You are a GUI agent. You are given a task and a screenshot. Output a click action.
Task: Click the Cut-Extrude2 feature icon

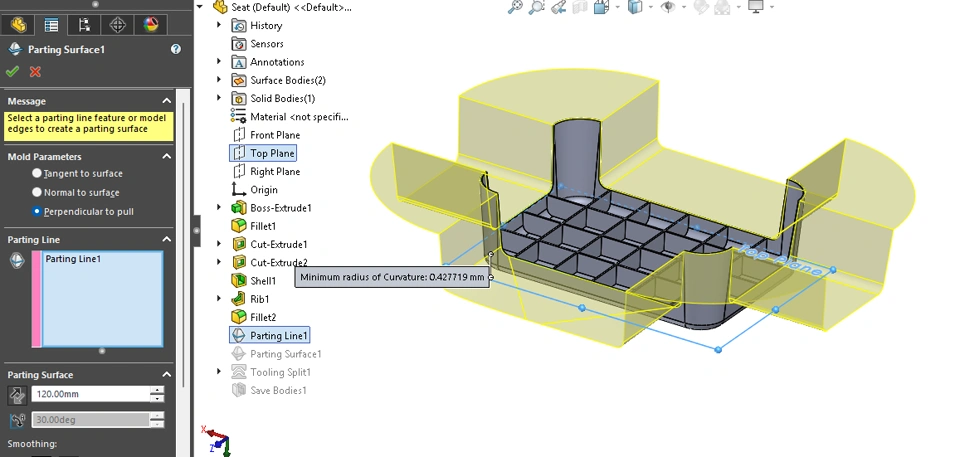238,262
